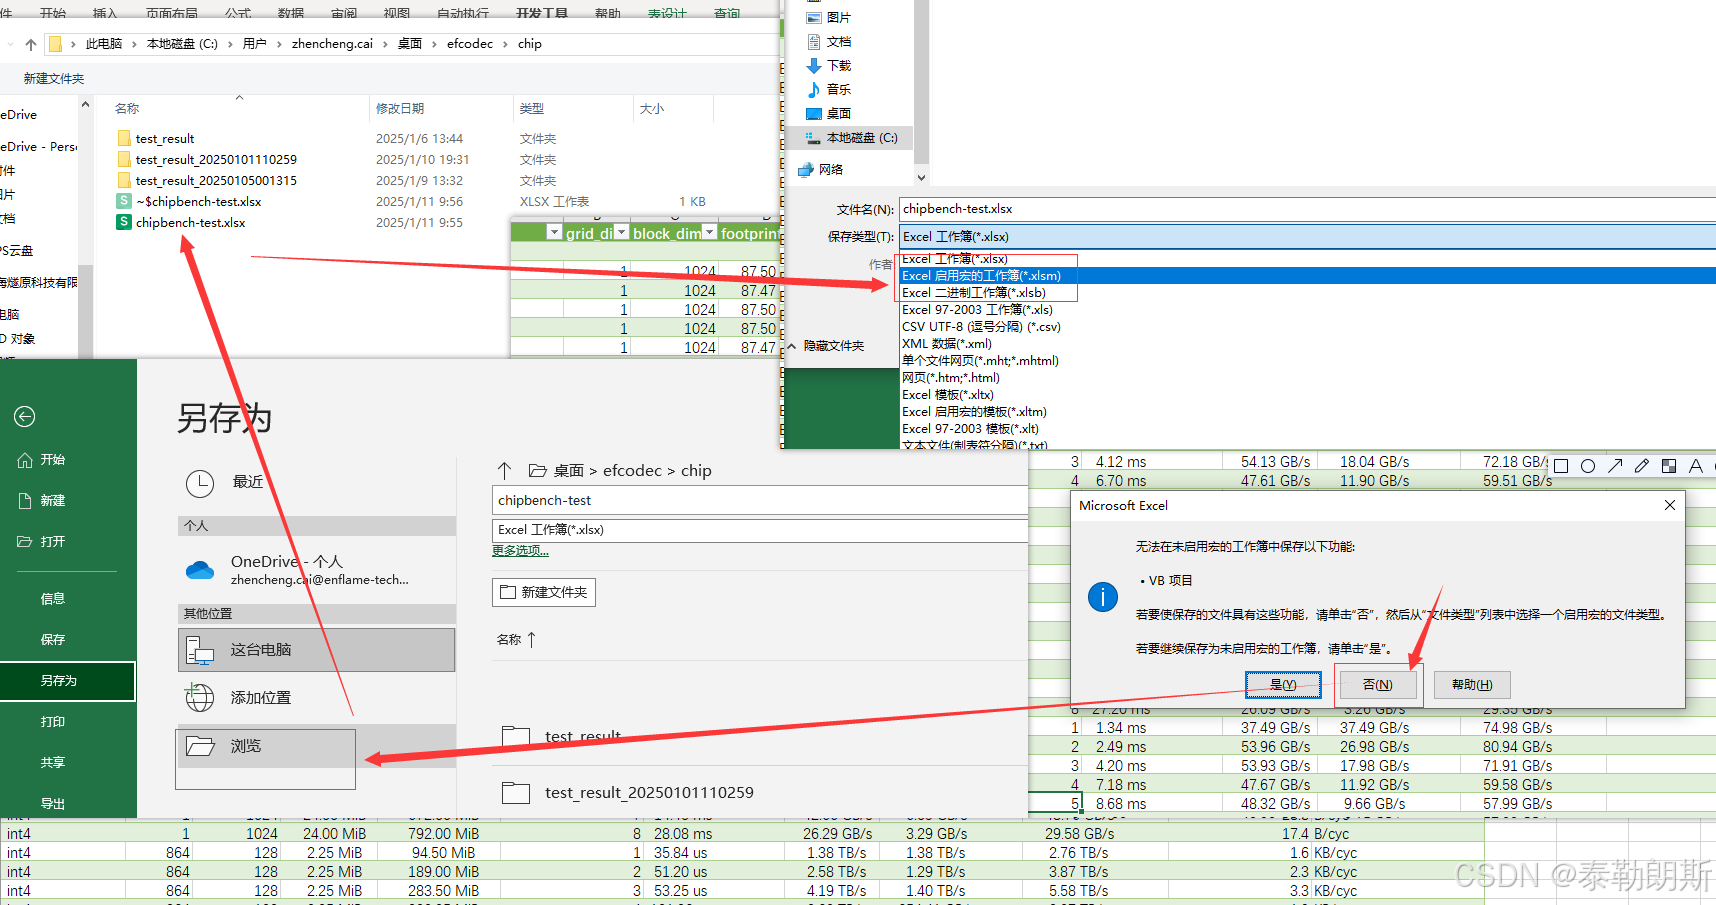Click efcodec in address bar breadcrumb
Image resolution: width=1716 pixels, height=905 pixels.
[x=470, y=44]
